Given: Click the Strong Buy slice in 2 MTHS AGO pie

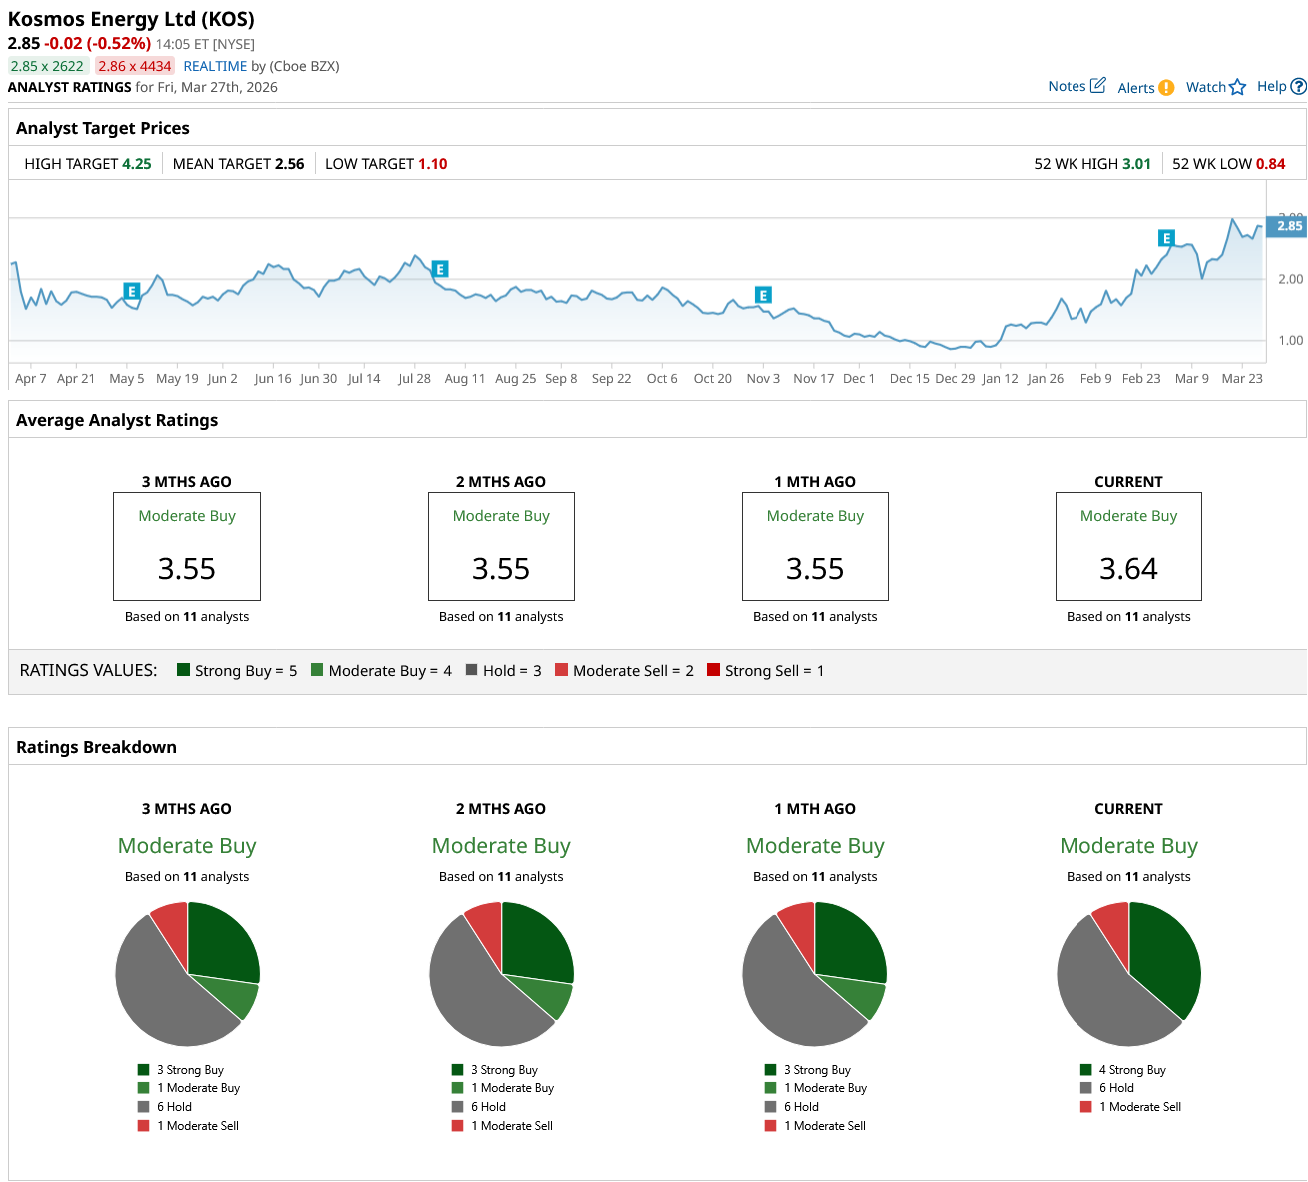Looking at the screenshot, I should click(x=536, y=943).
